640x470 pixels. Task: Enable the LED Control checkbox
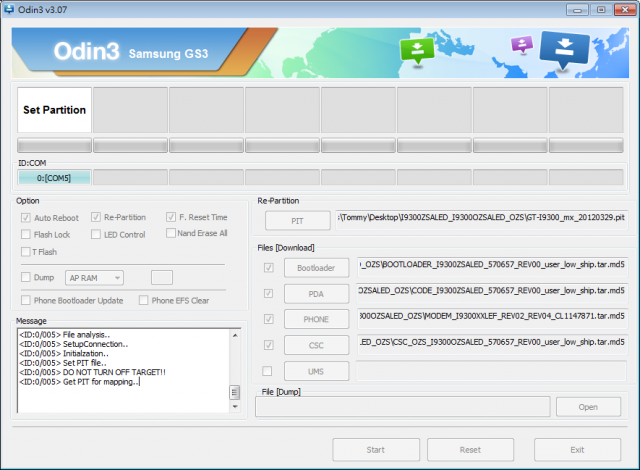[96, 234]
